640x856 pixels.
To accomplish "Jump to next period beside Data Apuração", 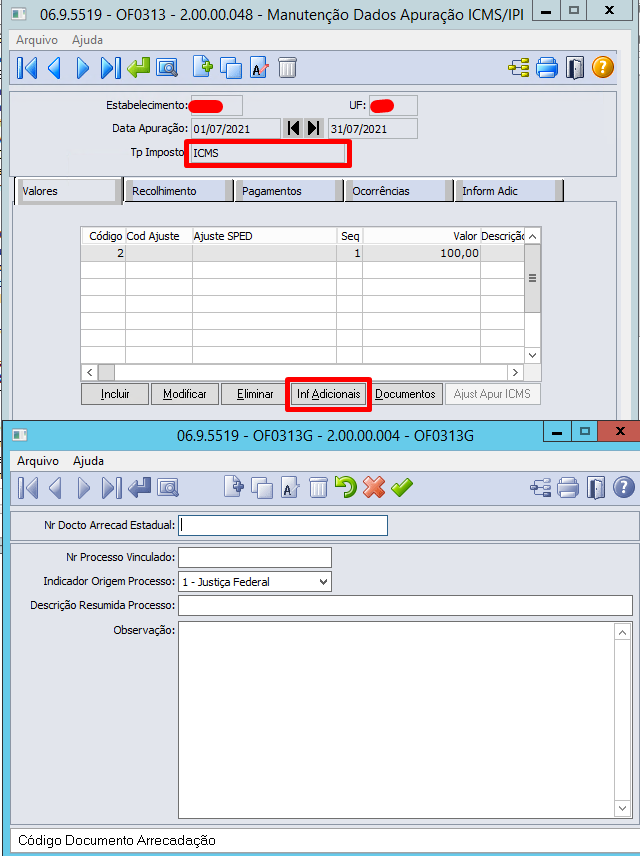I will [x=313, y=128].
